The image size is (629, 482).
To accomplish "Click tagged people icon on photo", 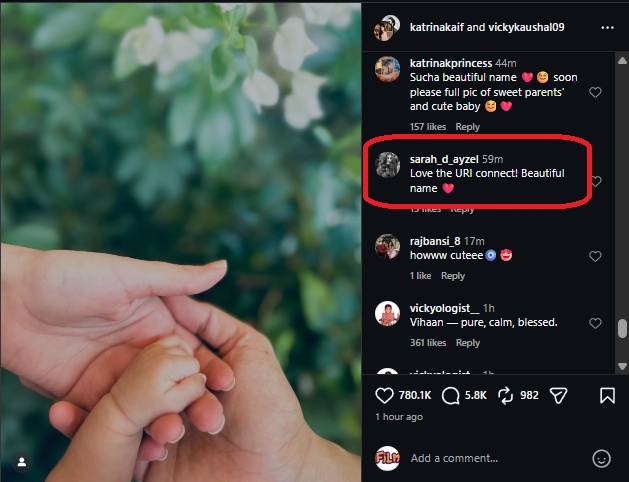I will 22,462.
